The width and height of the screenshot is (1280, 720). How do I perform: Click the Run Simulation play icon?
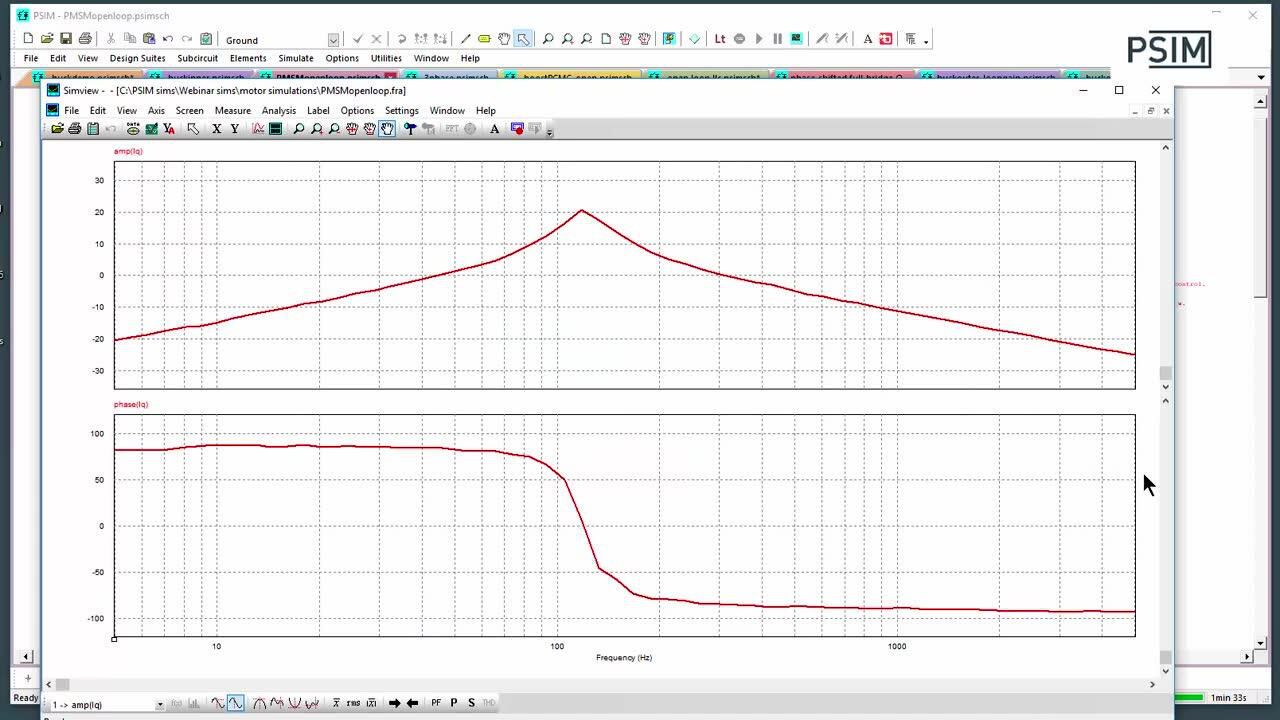coord(759,39)
